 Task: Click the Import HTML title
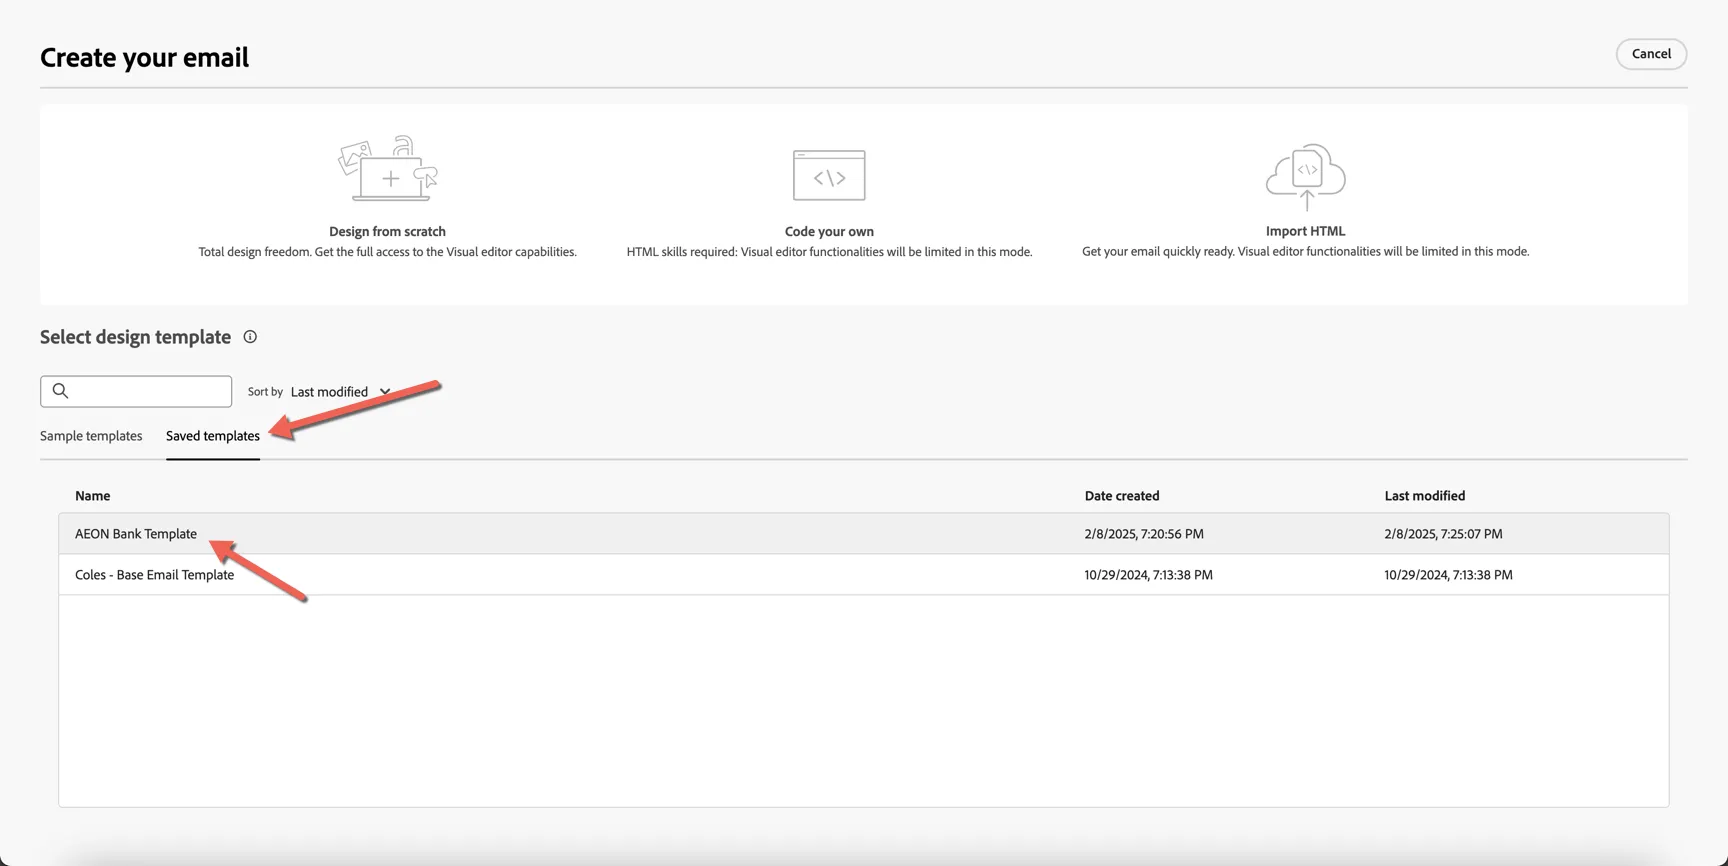1305,231
